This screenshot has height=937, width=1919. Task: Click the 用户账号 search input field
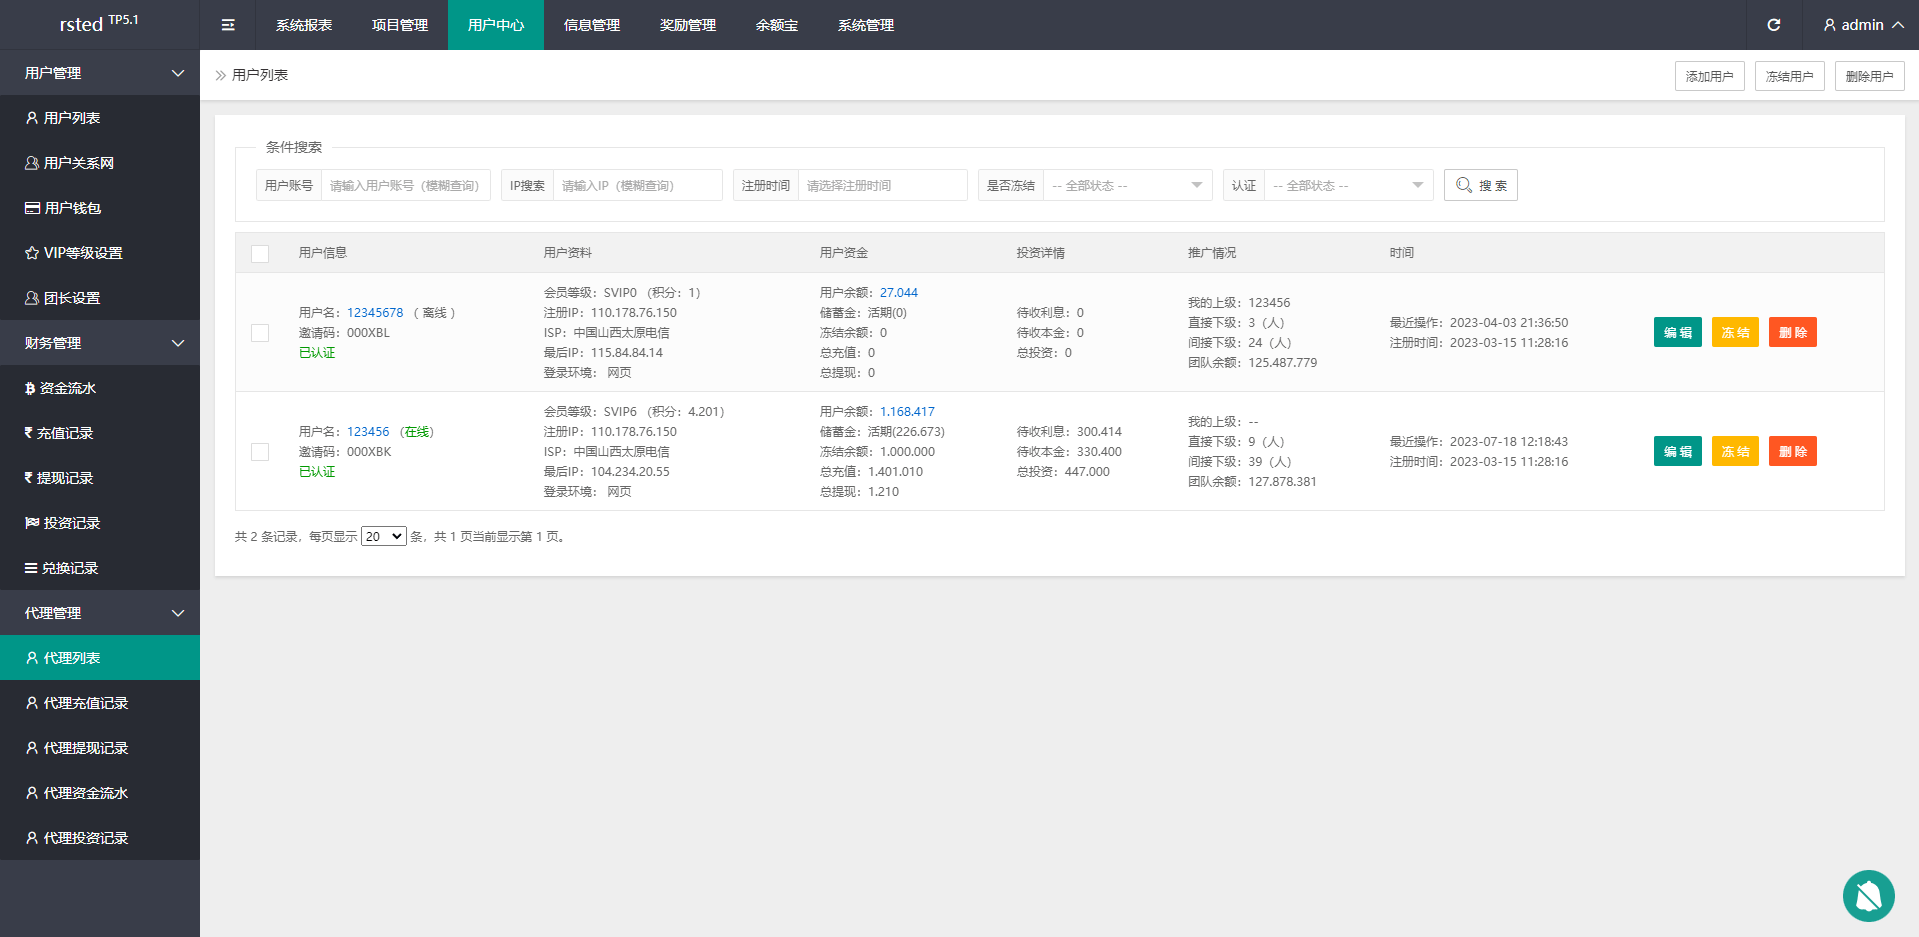tap(405, 185)
